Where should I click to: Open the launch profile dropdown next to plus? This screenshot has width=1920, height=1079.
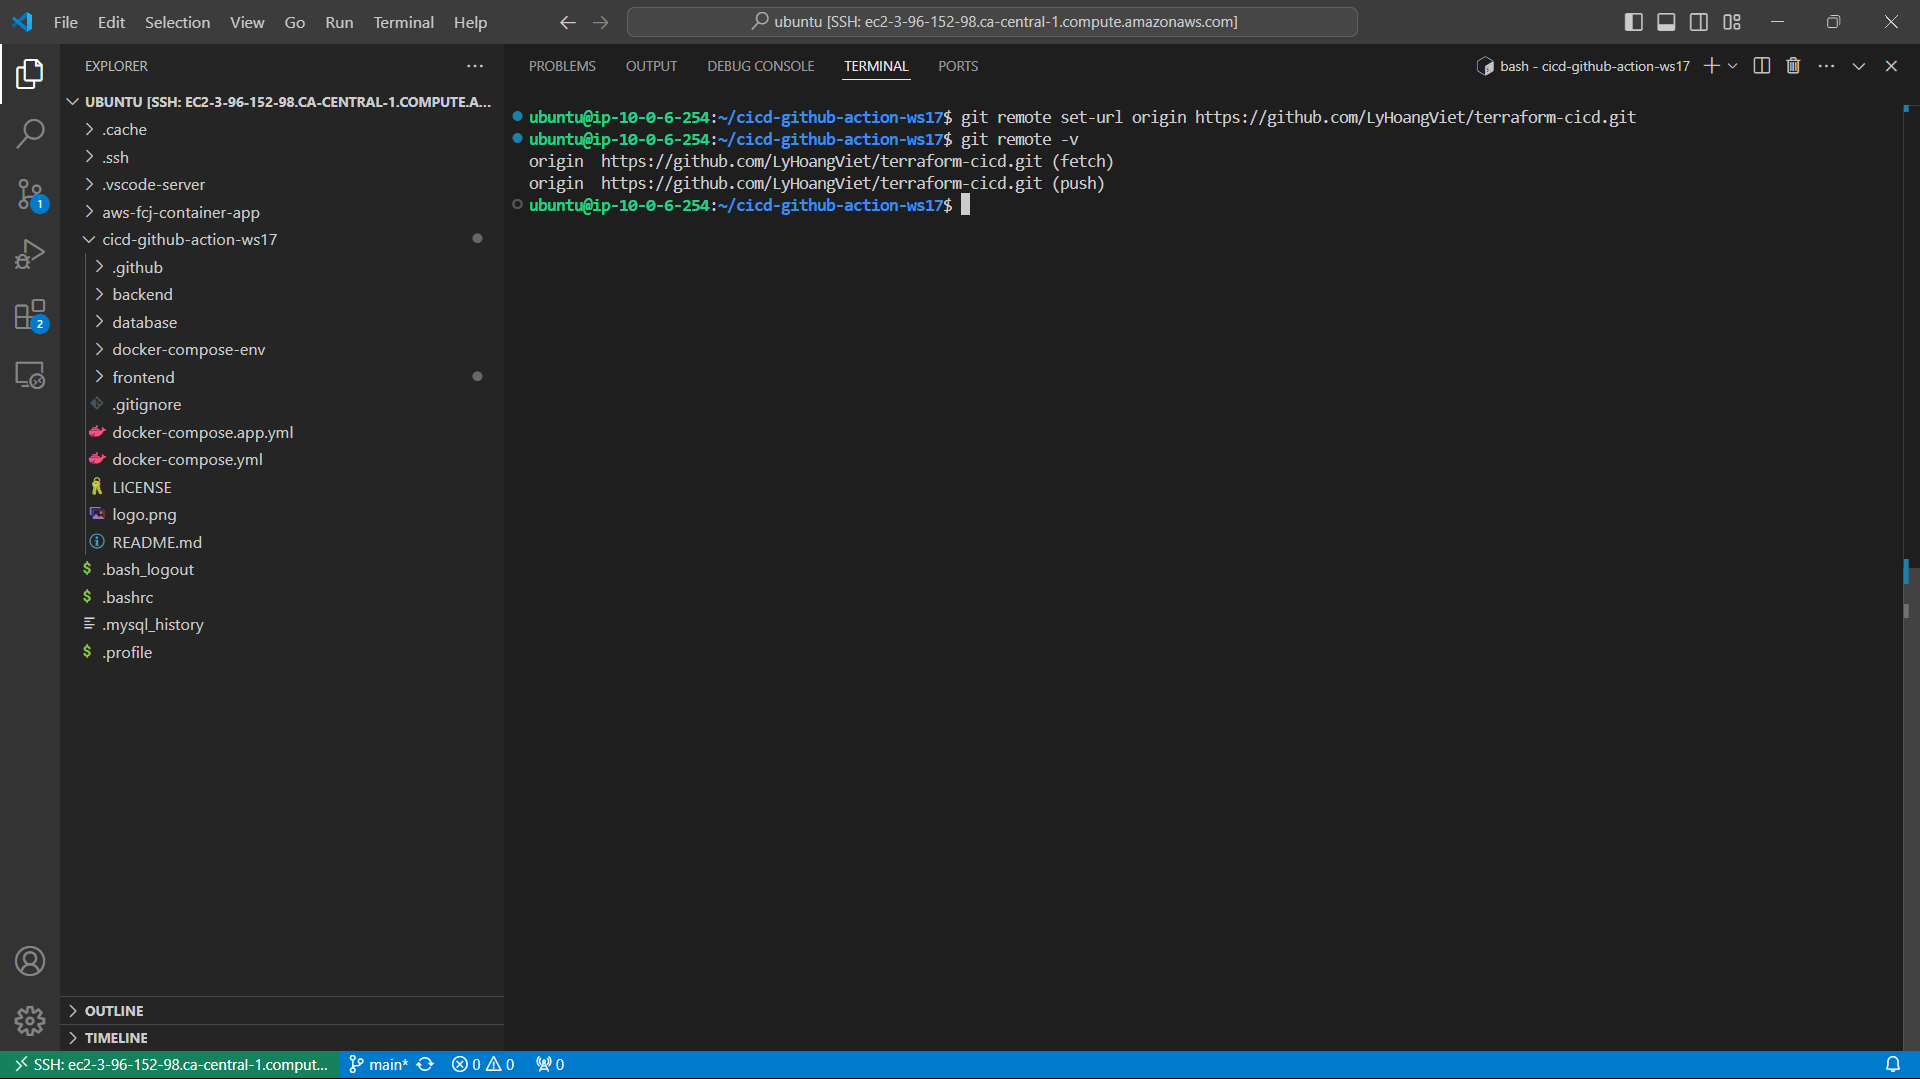tap(1733, 66)
